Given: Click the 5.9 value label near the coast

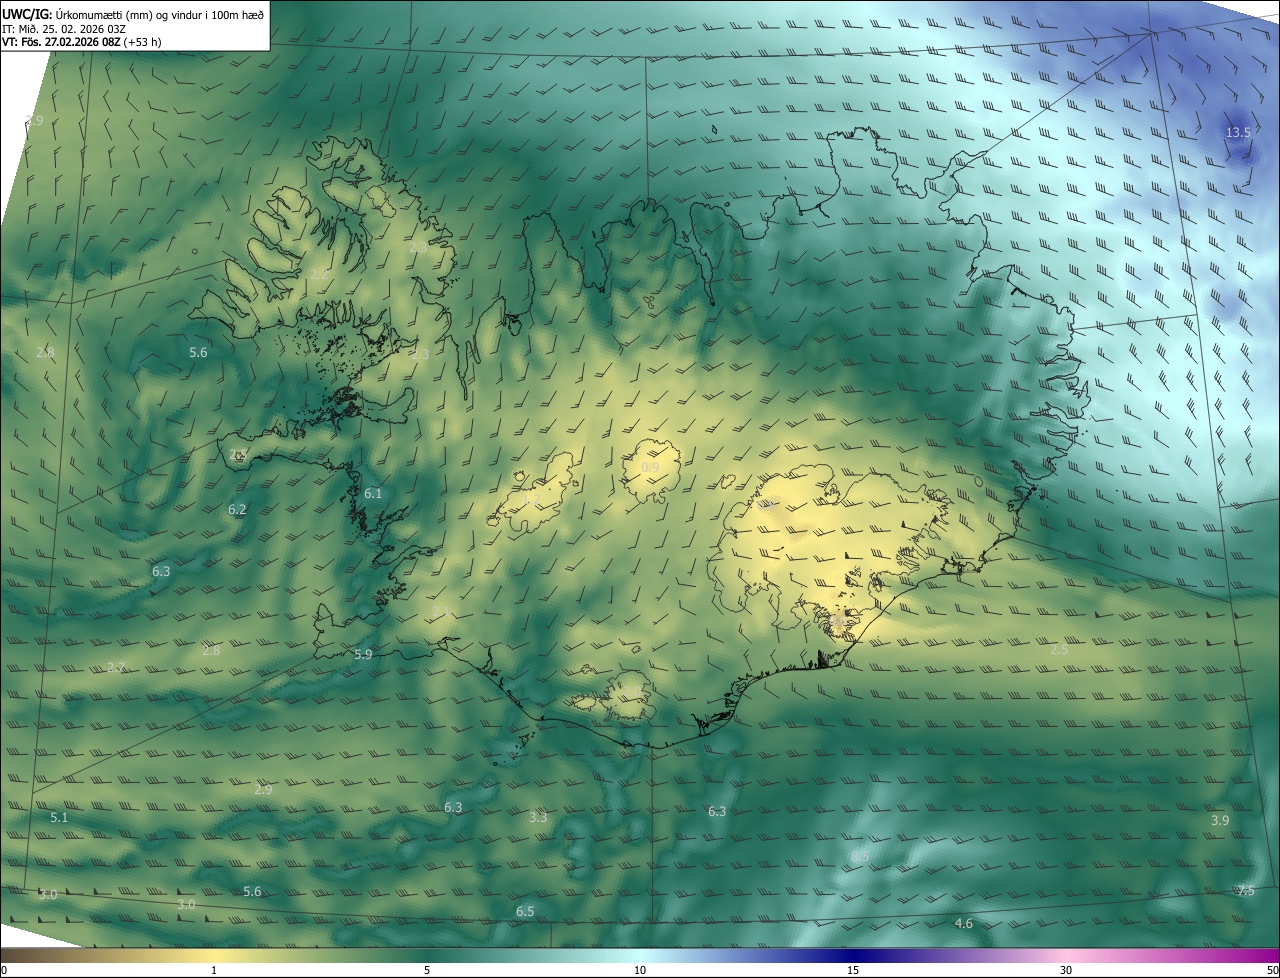Looking at the screenshot, I should pos(363,654).
